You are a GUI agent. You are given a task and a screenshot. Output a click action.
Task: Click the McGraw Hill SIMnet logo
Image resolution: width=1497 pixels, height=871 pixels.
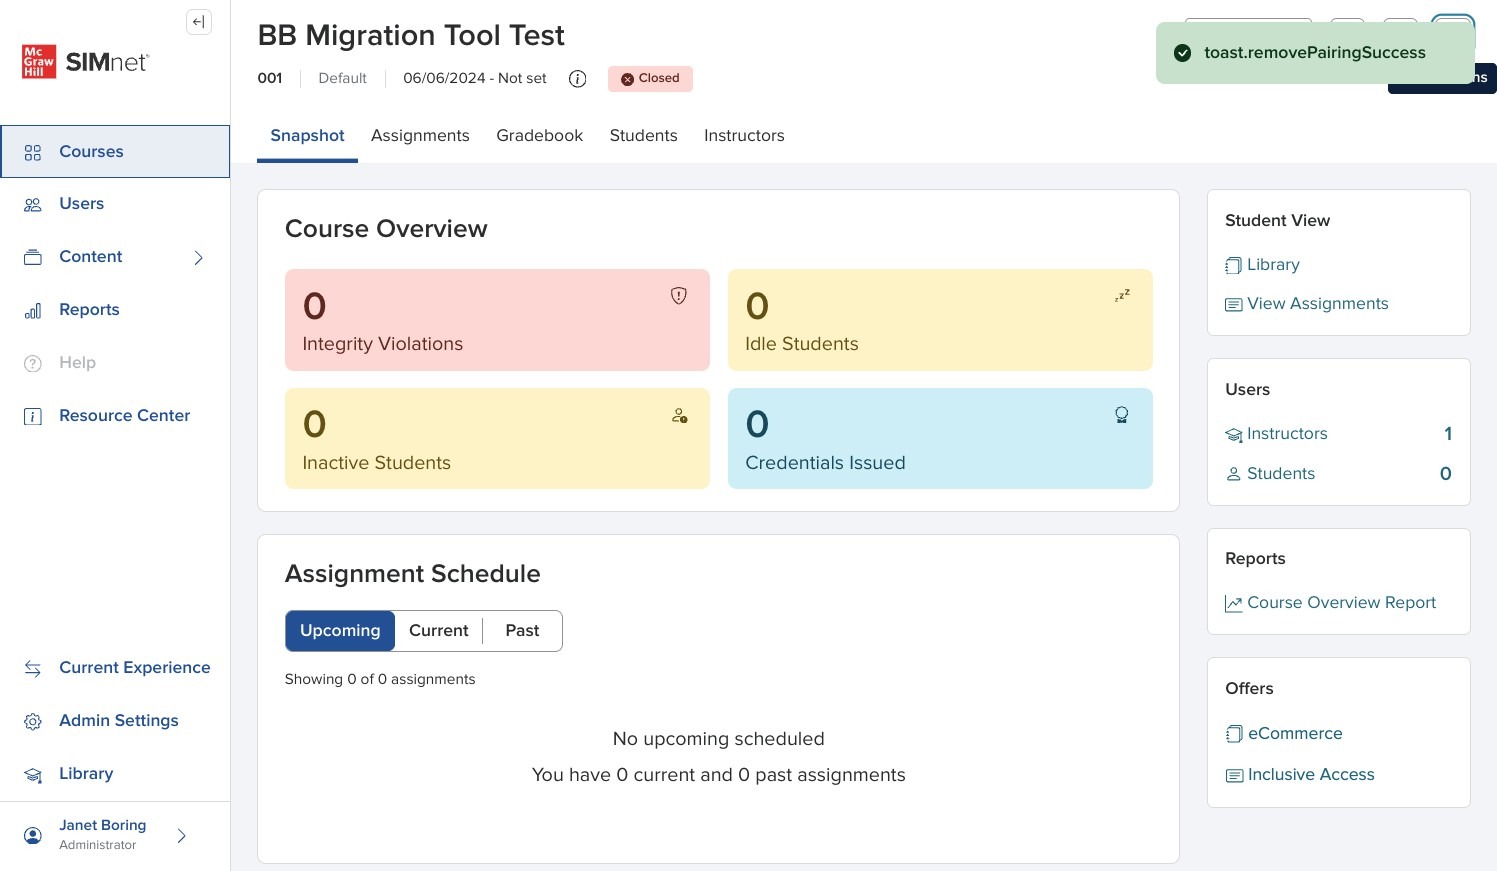pos(85,62)
